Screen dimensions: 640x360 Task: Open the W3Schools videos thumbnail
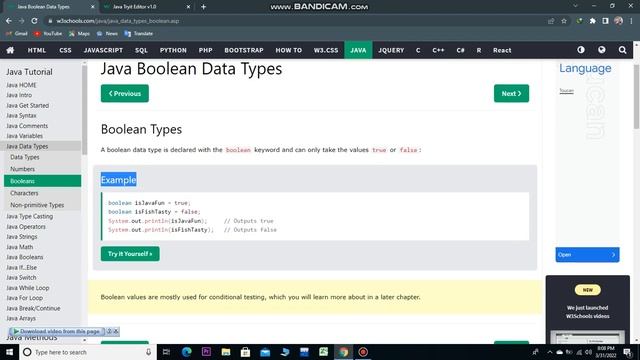click(587, 337)
